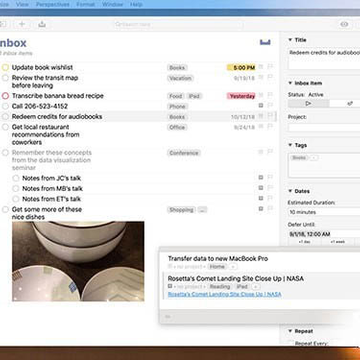Collapse the Title section in inspector

click(290, 40)
